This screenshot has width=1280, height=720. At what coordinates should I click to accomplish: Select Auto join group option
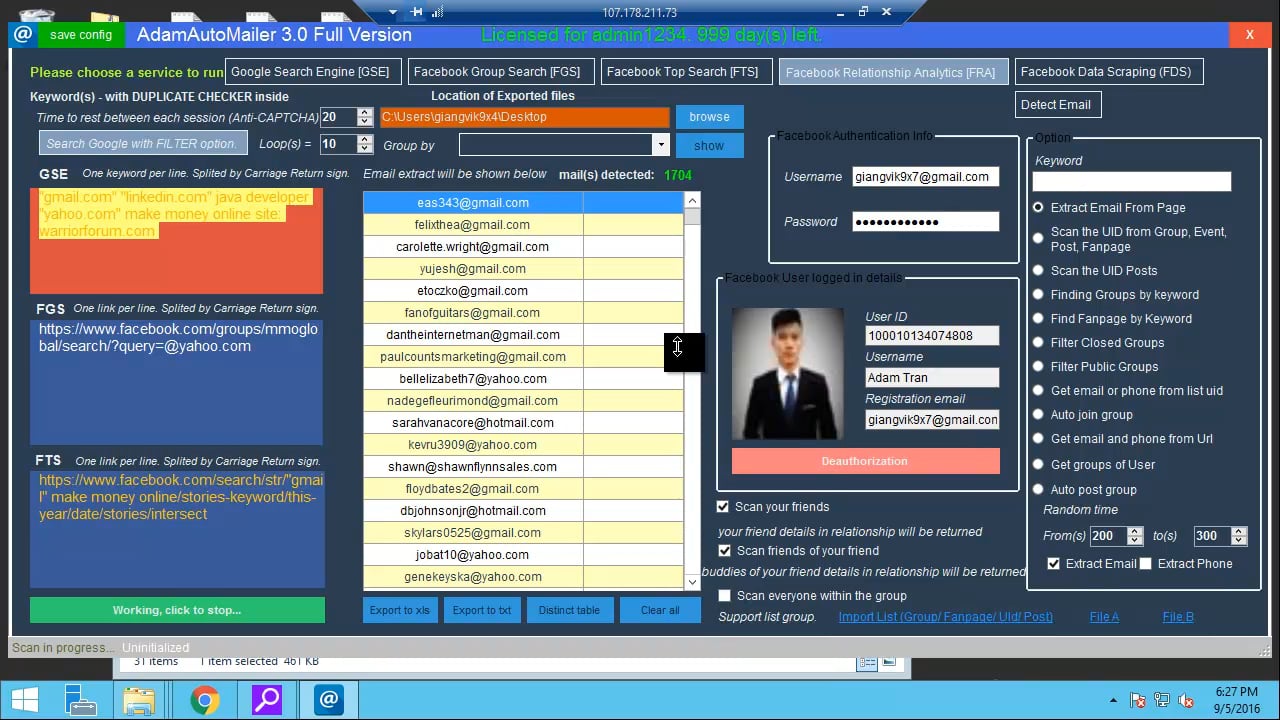pos(1038,414)
